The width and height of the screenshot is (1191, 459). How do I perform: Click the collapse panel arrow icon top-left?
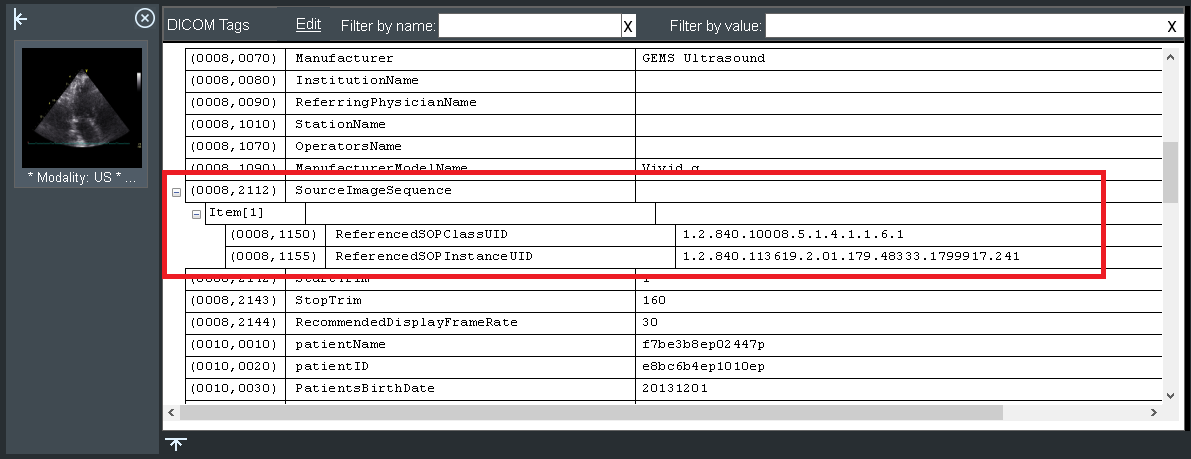pyautogui.click(x=20, y=20)
